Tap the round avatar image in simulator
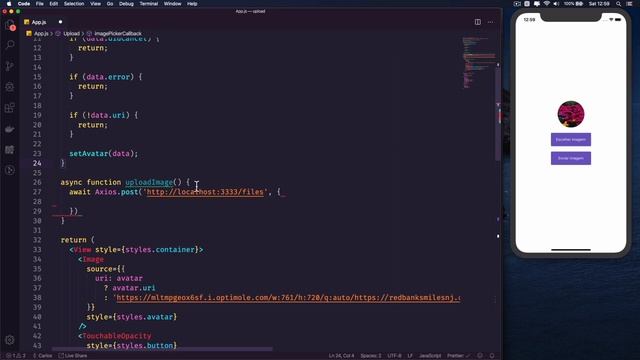This screenshot has height=360, width=640. point(571,114)
